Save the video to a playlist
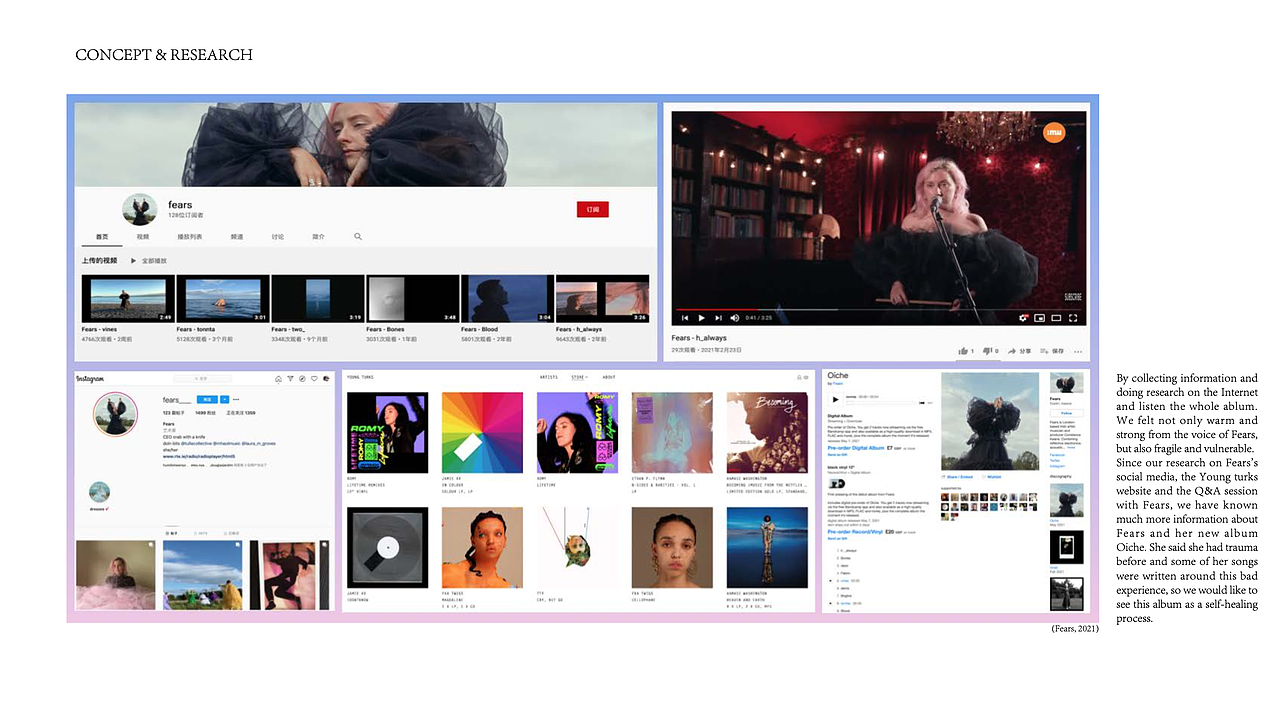The width and height of the screenshot is (1280, 714). 1052,351
